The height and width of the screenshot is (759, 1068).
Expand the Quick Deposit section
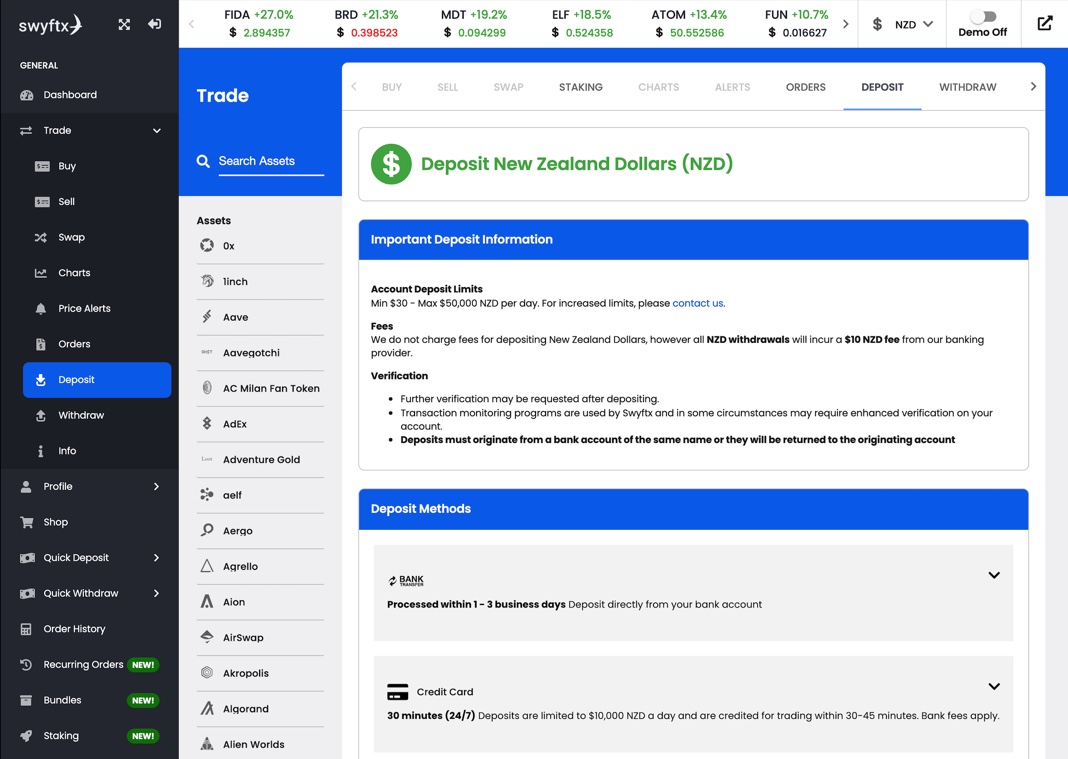(157, 557)
